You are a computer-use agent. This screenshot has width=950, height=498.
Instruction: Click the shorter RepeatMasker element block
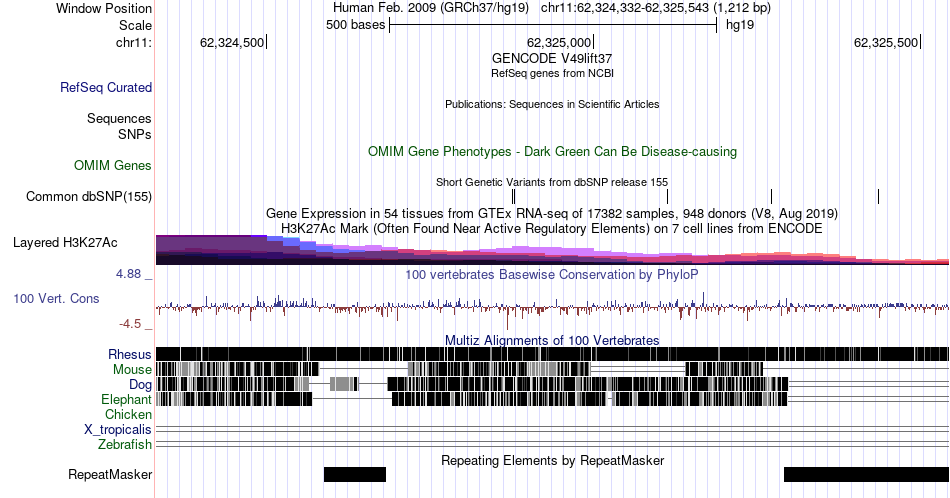tap(354, 474)
